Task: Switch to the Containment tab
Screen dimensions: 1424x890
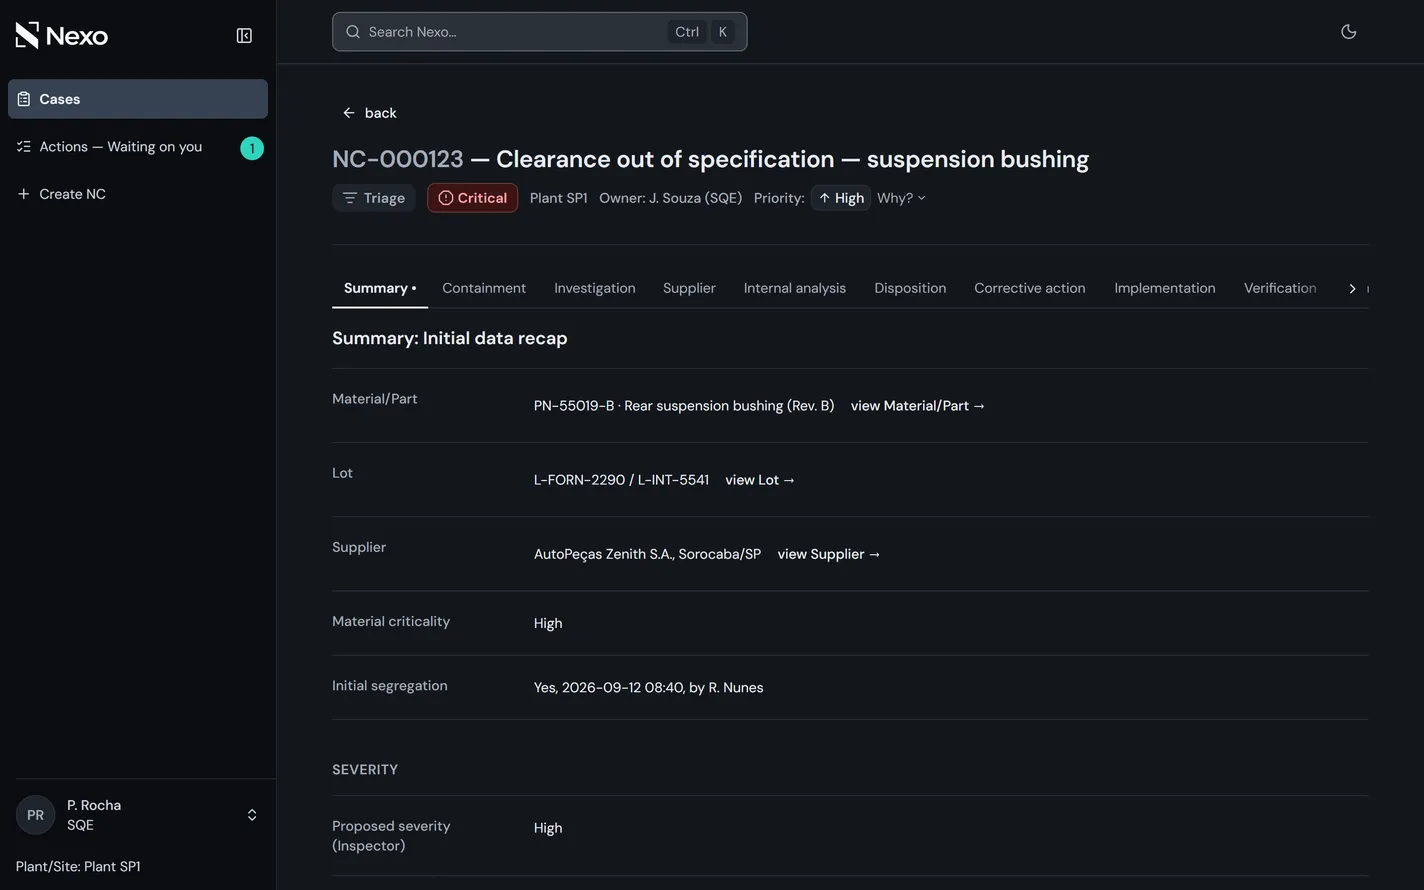Action: [x=484, y=288]
